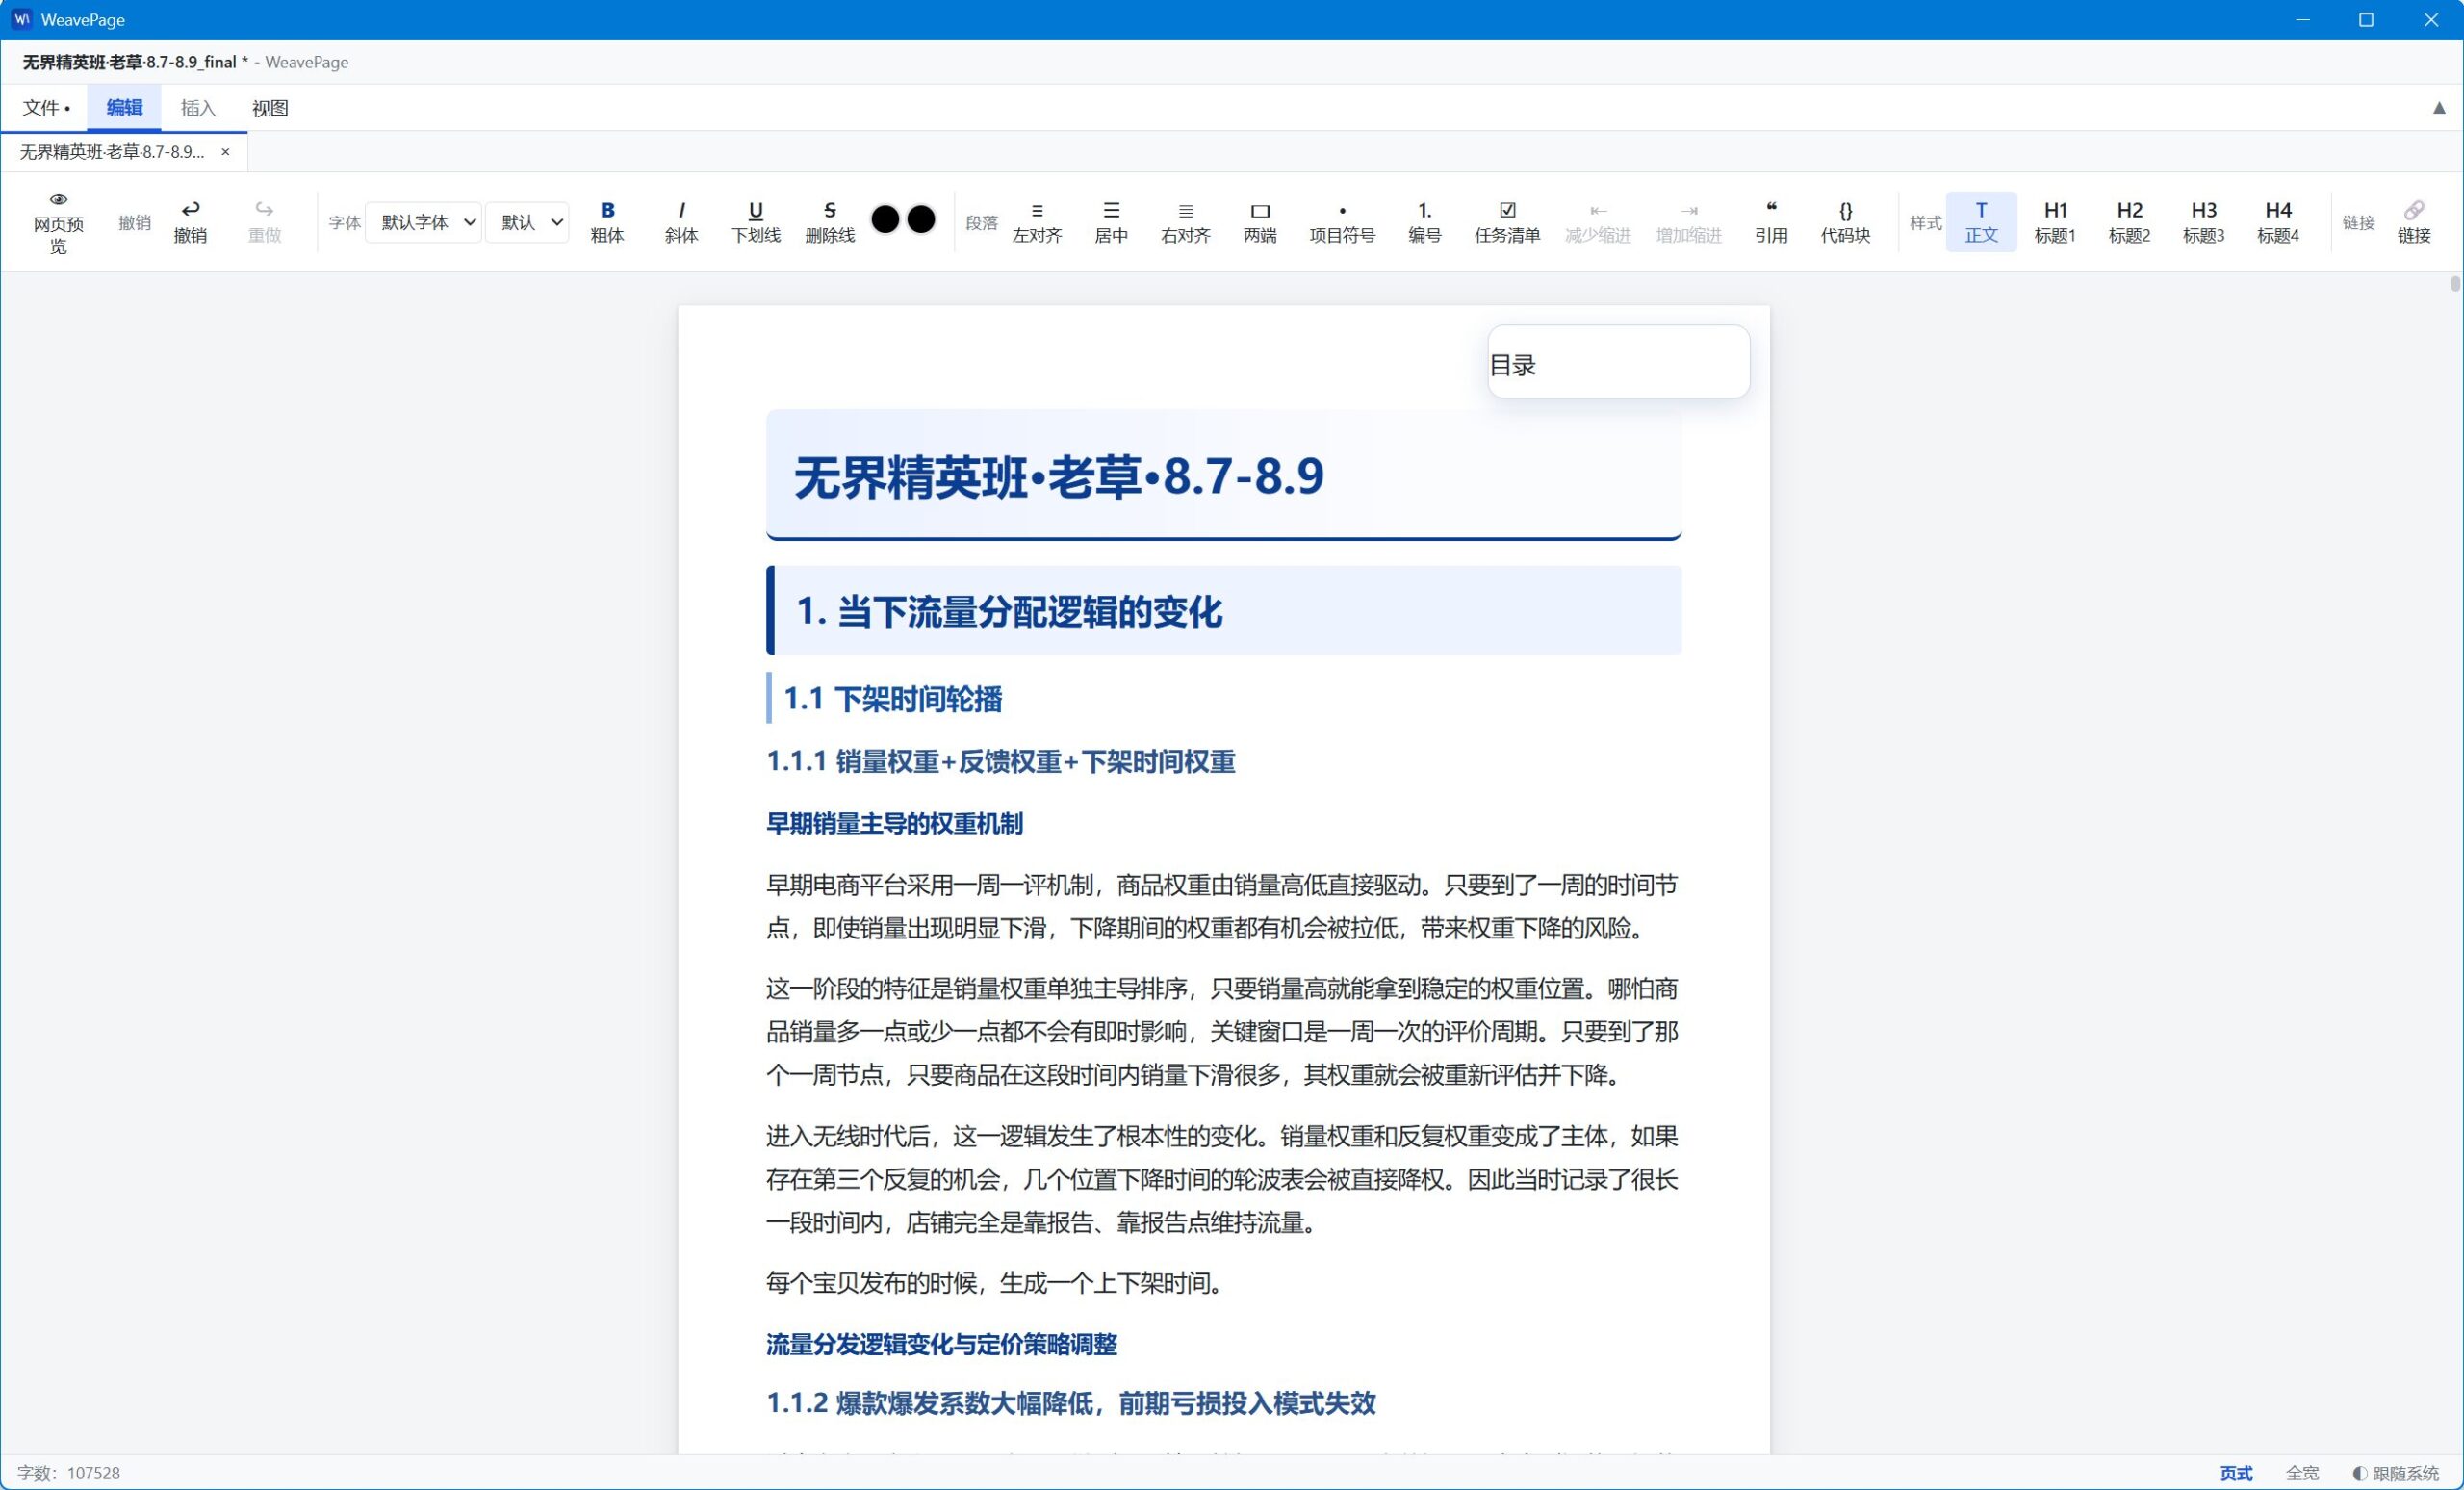This screenshot has height=1490, width=2464.
Task: Apply italic with the 斜体 icon
Action: (x=681, y=222)
